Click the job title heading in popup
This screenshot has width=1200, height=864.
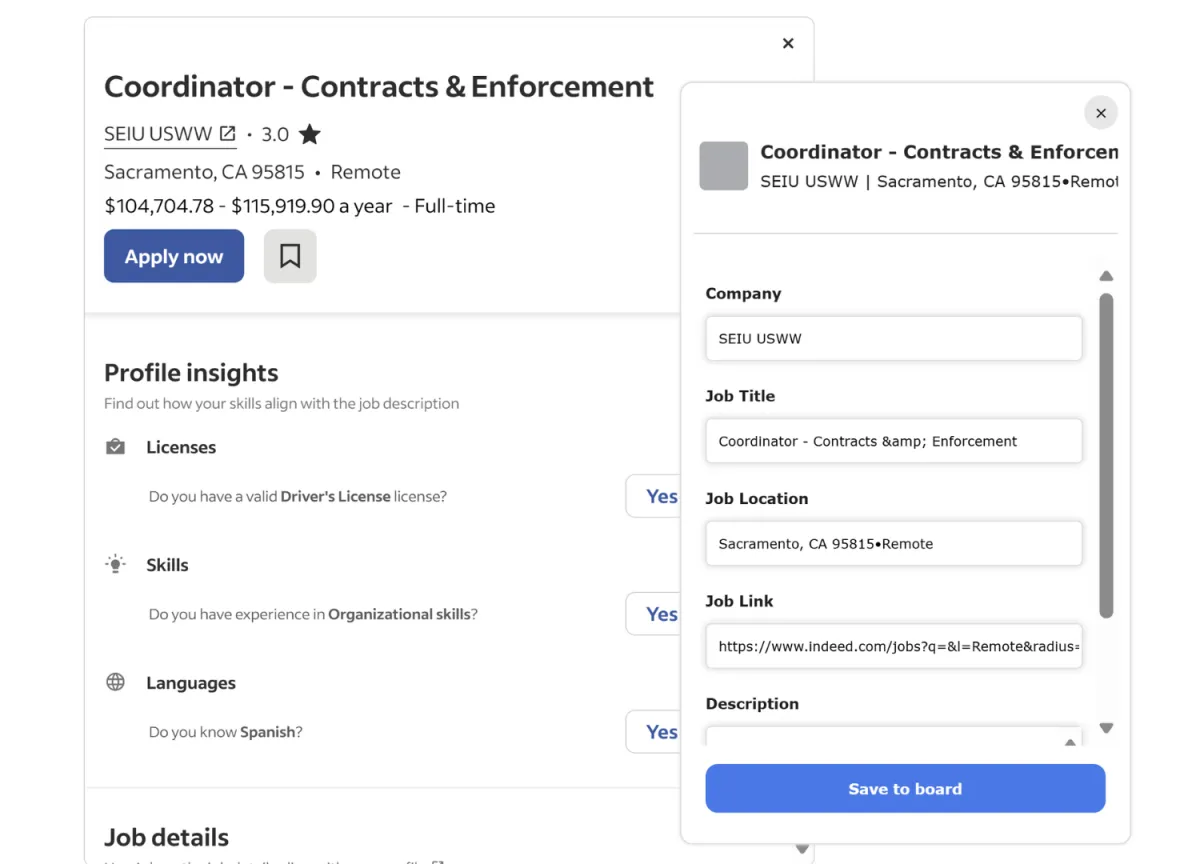tap(939, 152)
